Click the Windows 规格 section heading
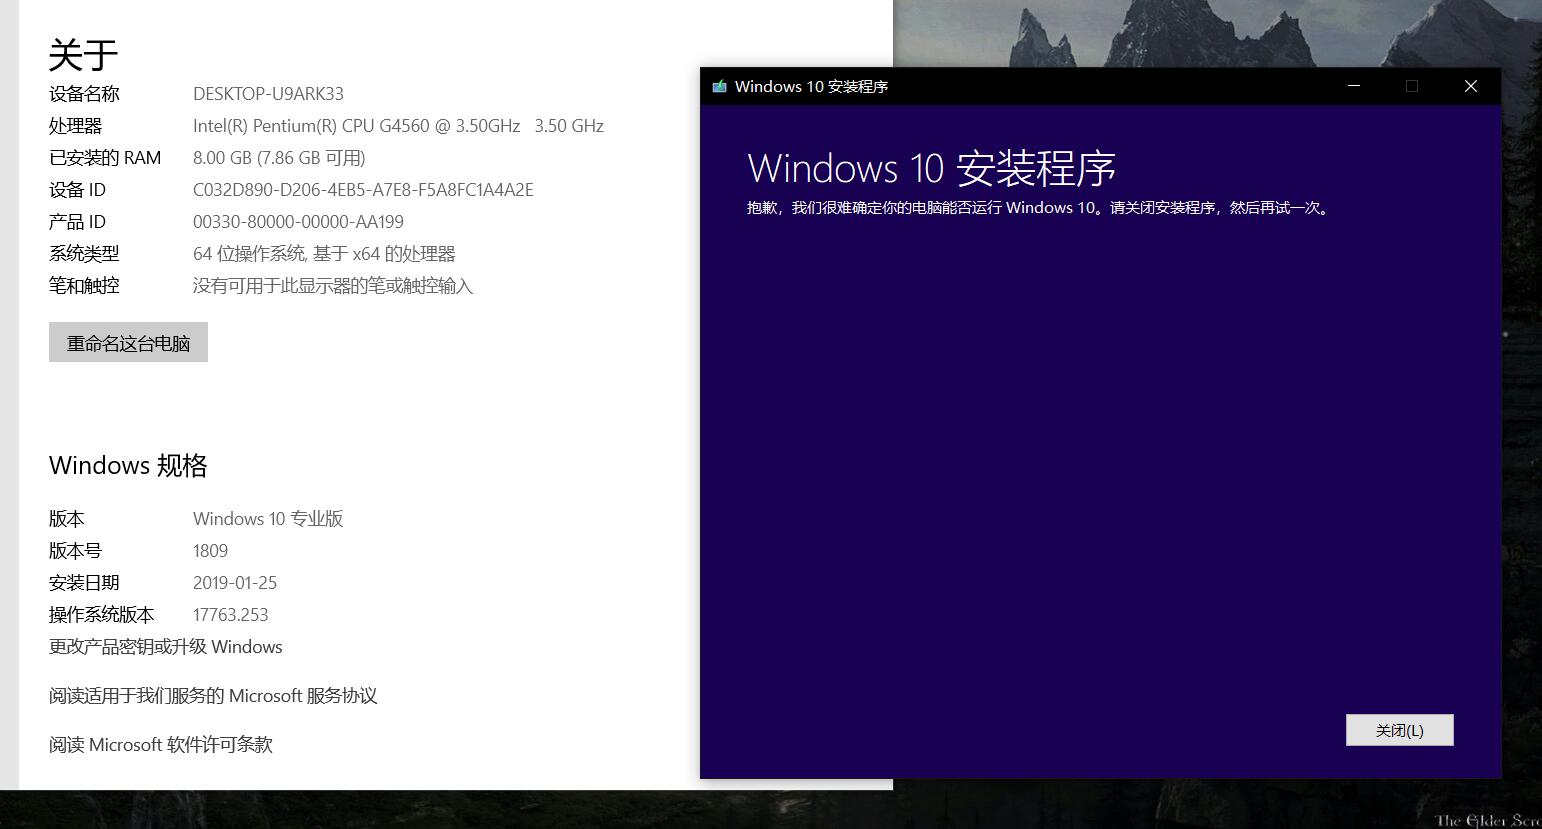Viewport: 1542px width, 829px height. (x=128, y=466)
